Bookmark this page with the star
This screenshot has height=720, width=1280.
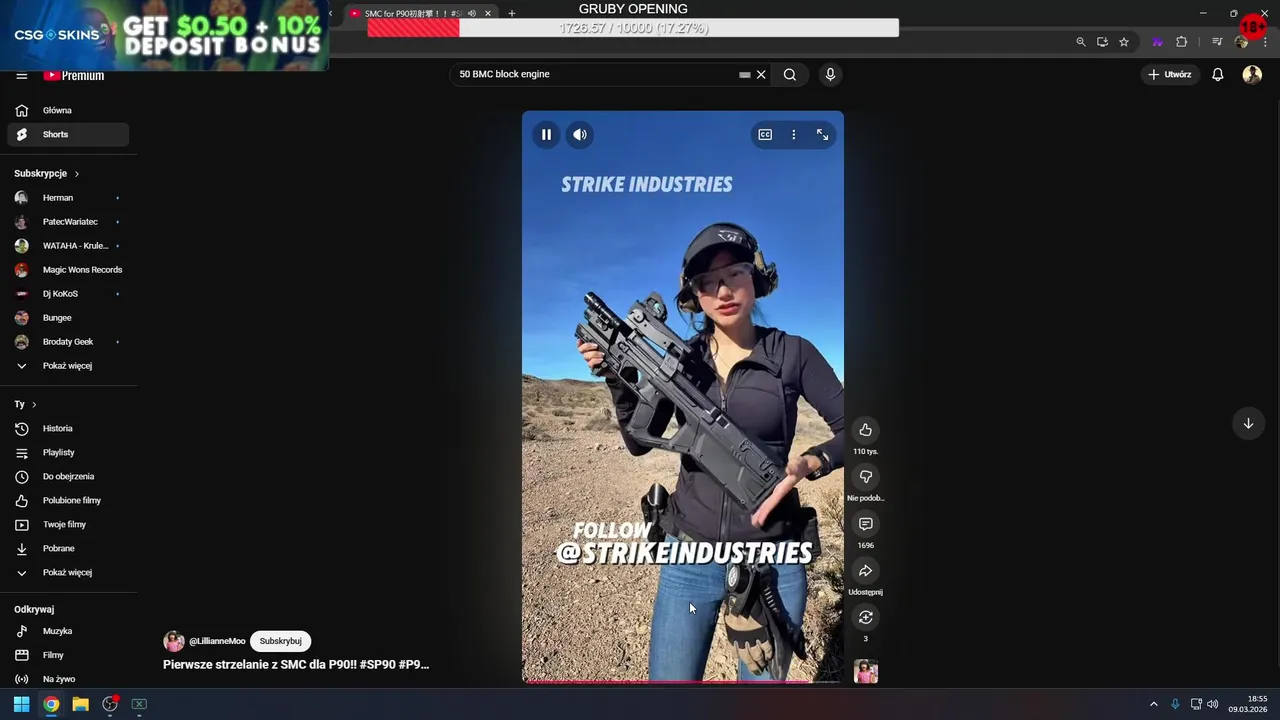tap(1124, 42)
